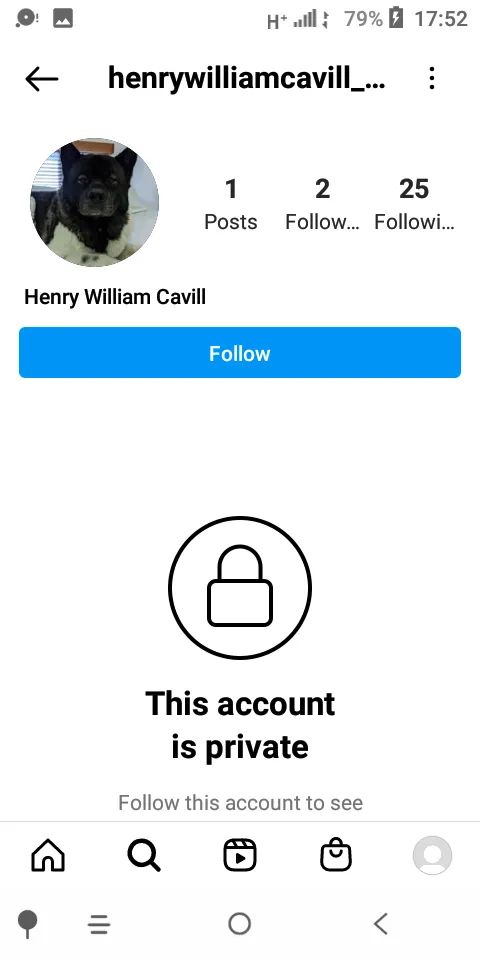Tap the padlock private account icon

[x=240, y=587]
